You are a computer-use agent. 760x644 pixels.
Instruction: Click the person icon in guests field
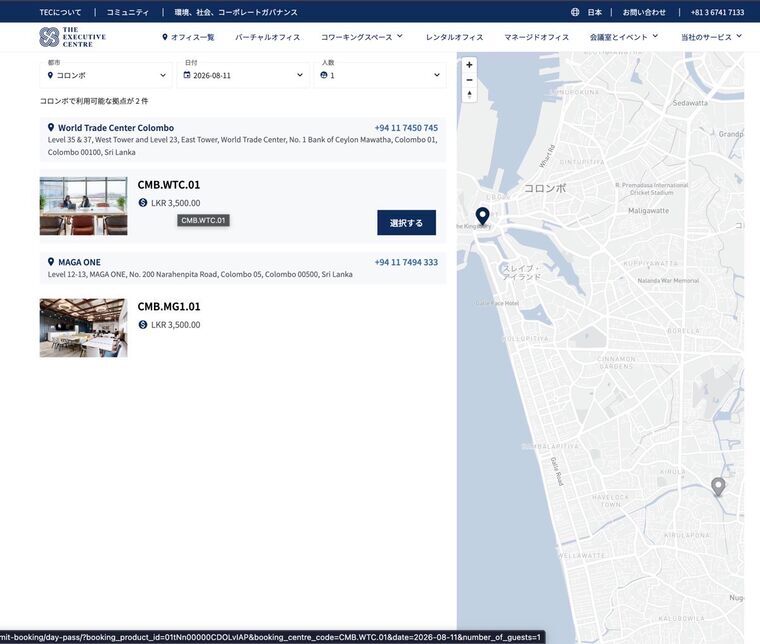[324, 75]
